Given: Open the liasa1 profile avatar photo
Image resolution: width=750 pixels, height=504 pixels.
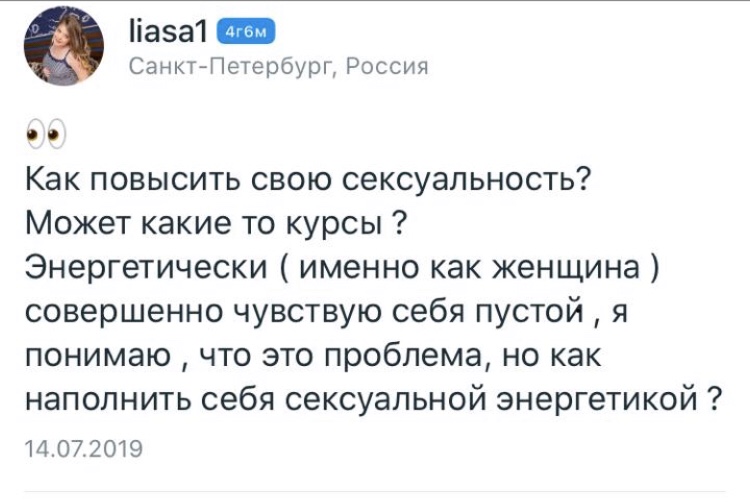Looking at the screenshot, I should [64, 46].
